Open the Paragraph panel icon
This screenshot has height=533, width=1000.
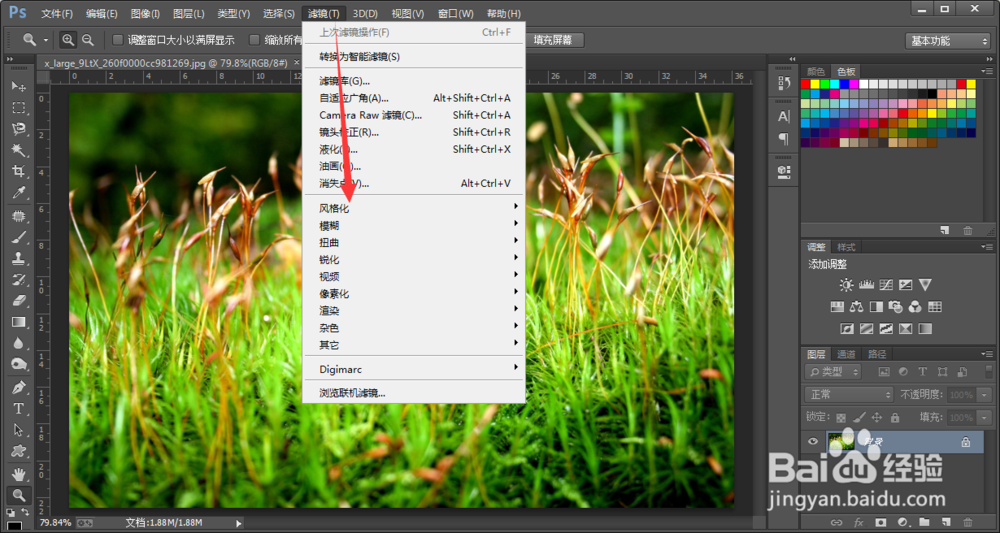click(784, 138)
